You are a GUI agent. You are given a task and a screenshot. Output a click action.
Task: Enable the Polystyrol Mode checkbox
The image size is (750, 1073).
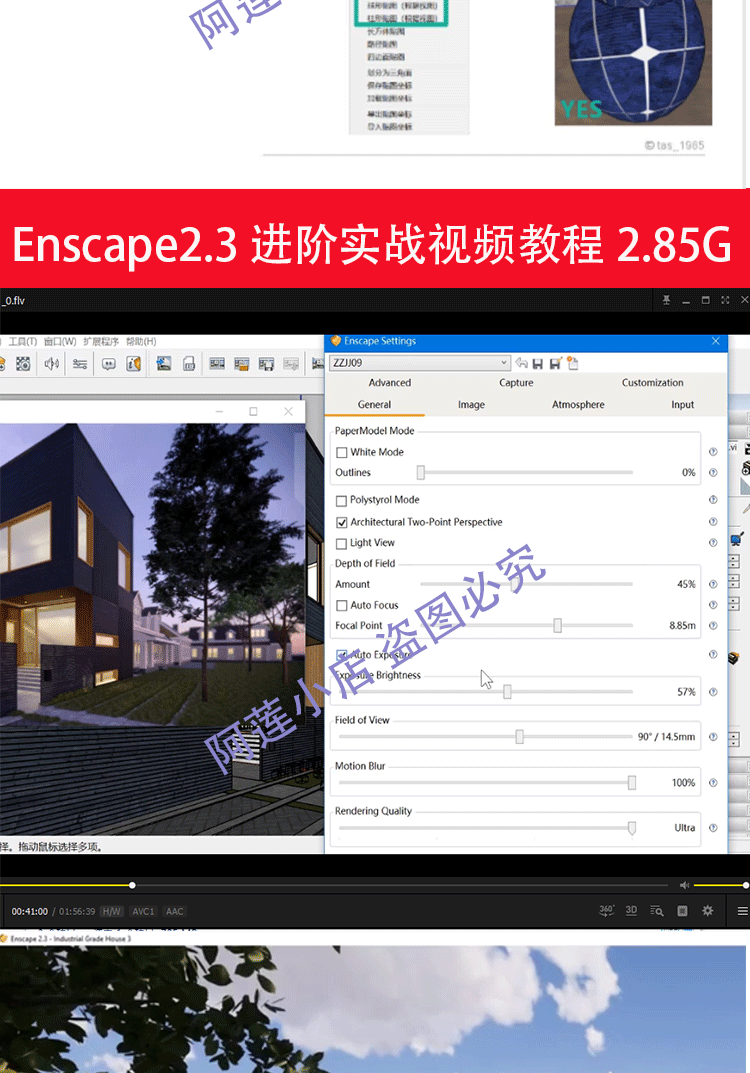pos(341,500)
